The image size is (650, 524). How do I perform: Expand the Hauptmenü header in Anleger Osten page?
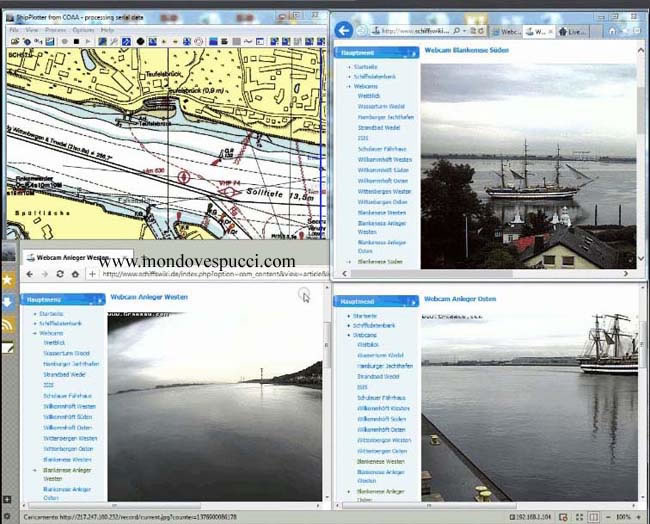pos(376,301)
